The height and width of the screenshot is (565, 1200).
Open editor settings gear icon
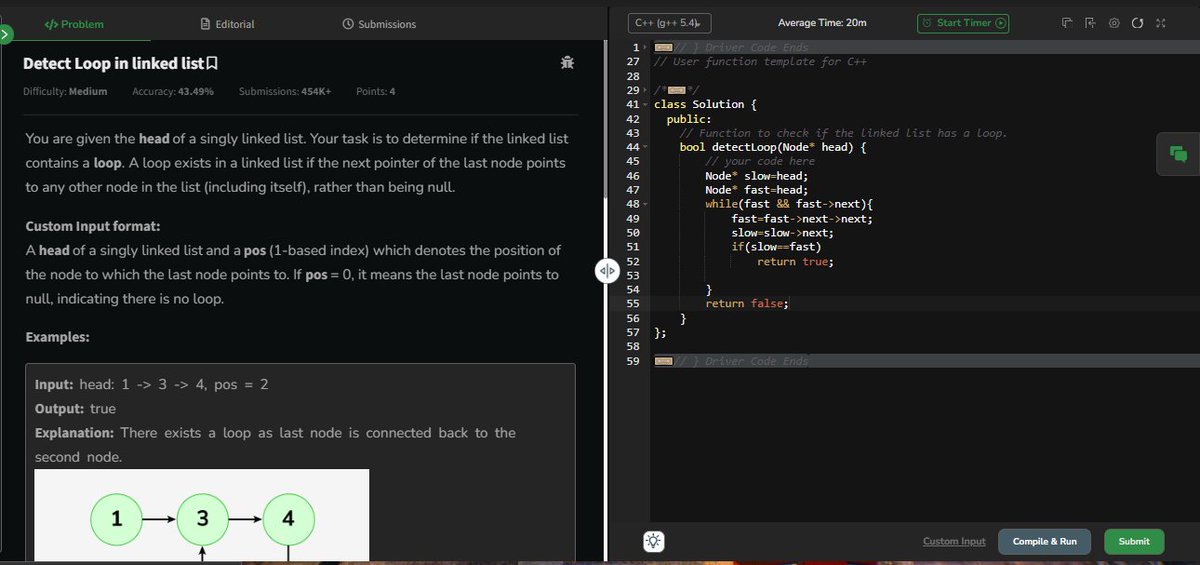(x=1113, y=23)
